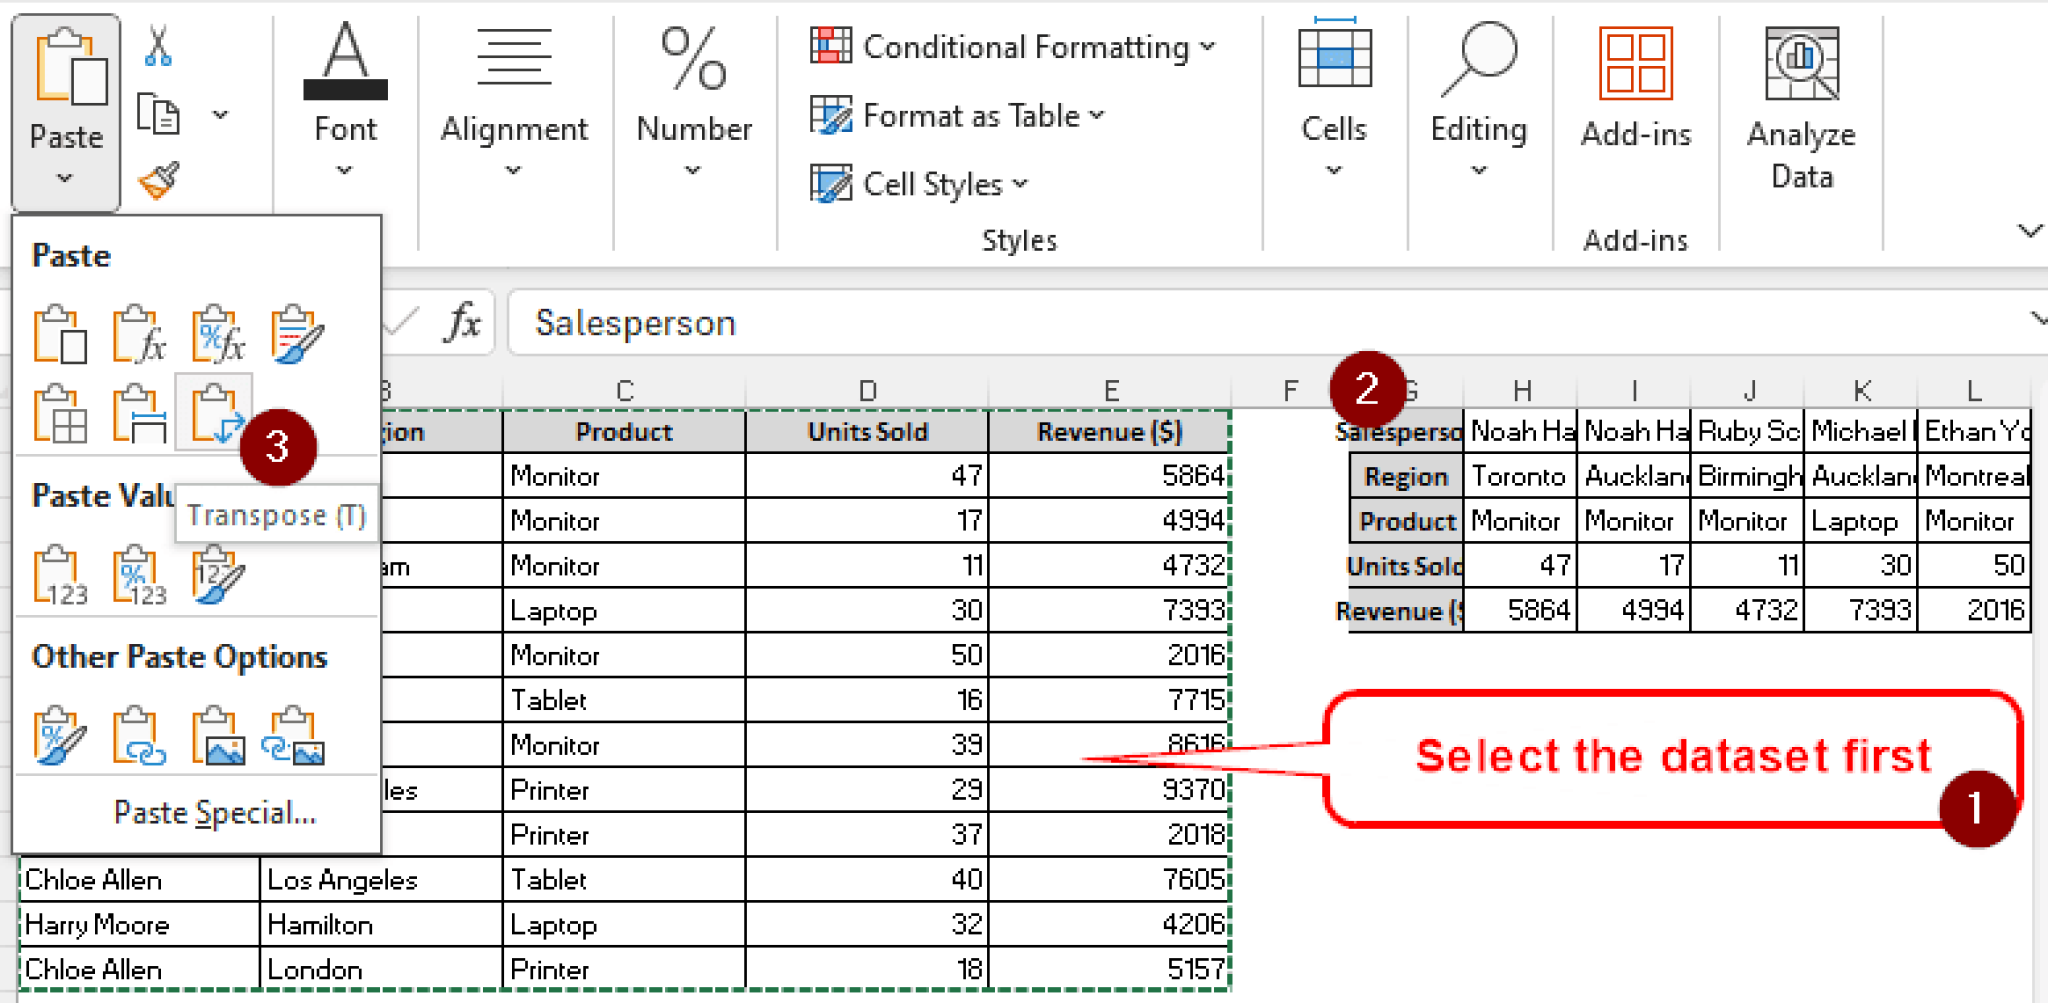Choose the Paste Formulas option icon
The height and width of the screenshot is (1003, 2048).
[x=139, y=334]
